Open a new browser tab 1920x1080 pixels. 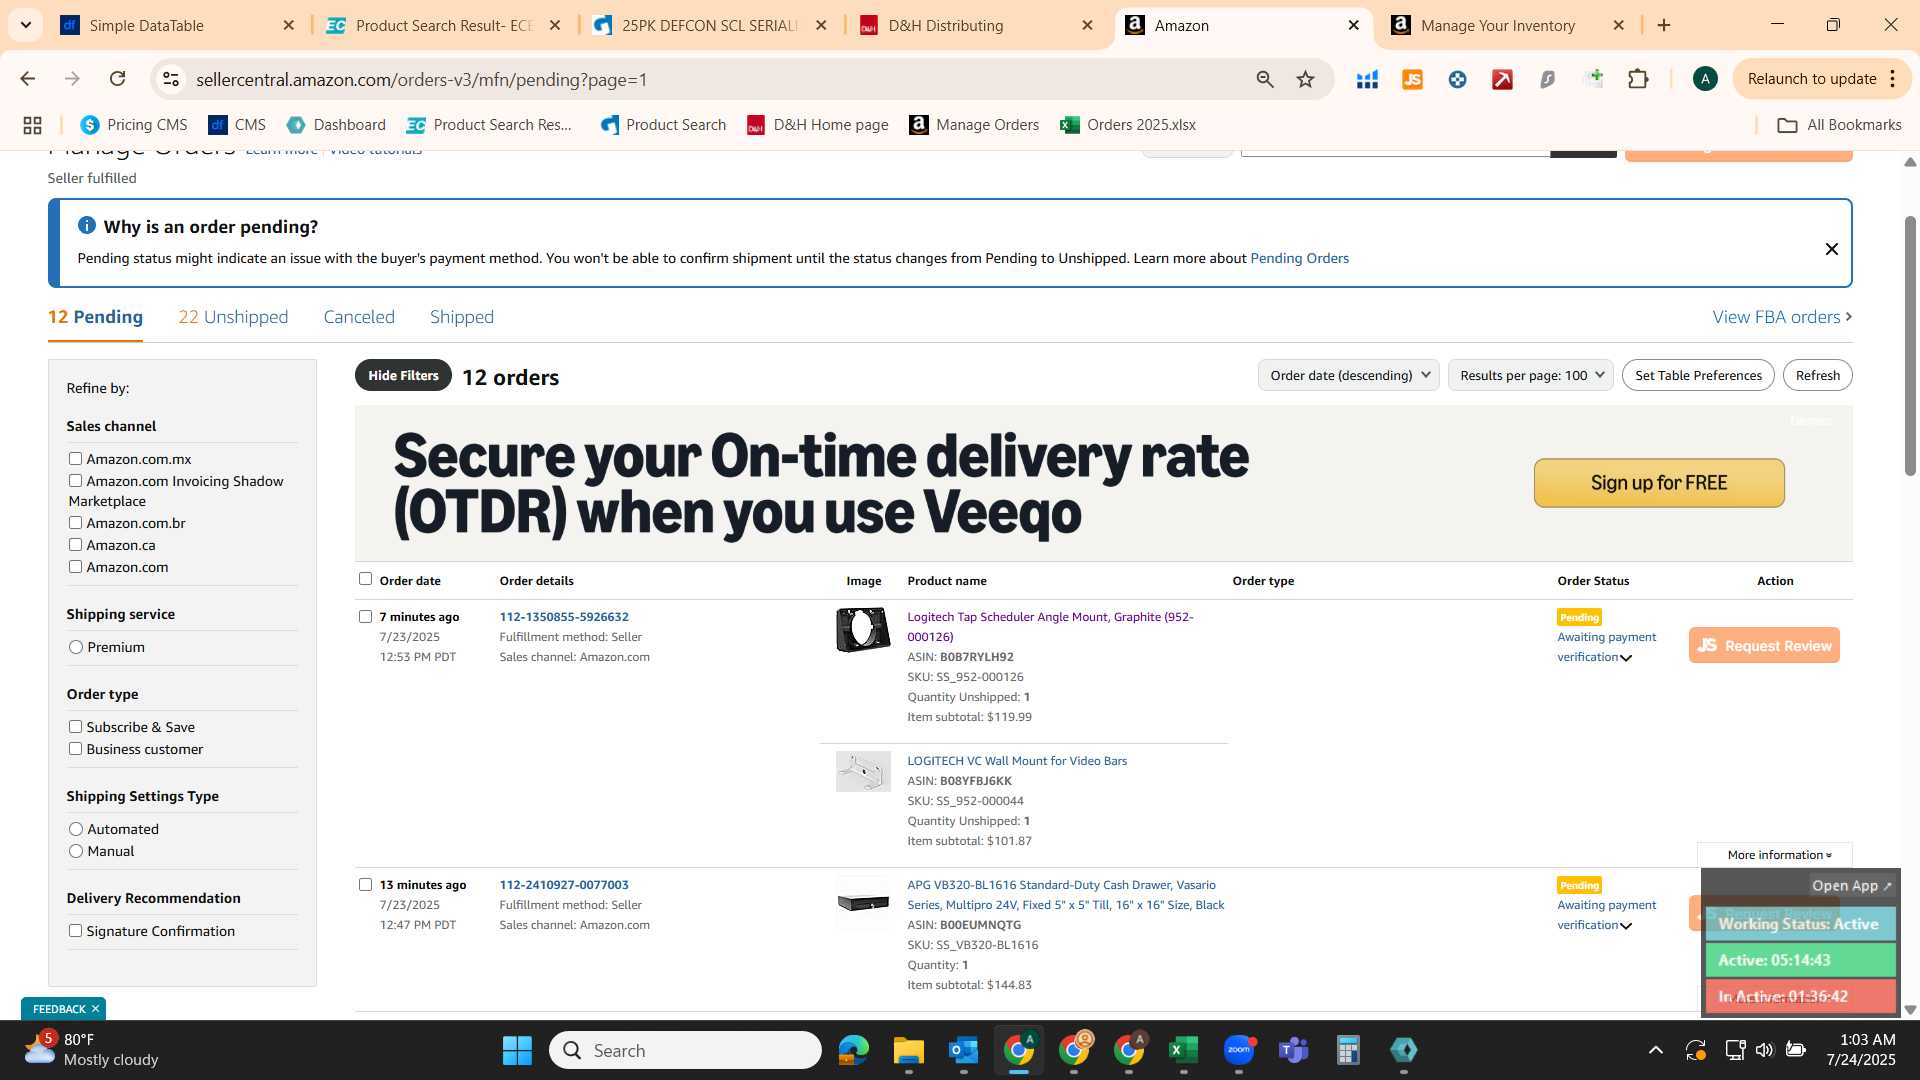(x=1664, y=25)
